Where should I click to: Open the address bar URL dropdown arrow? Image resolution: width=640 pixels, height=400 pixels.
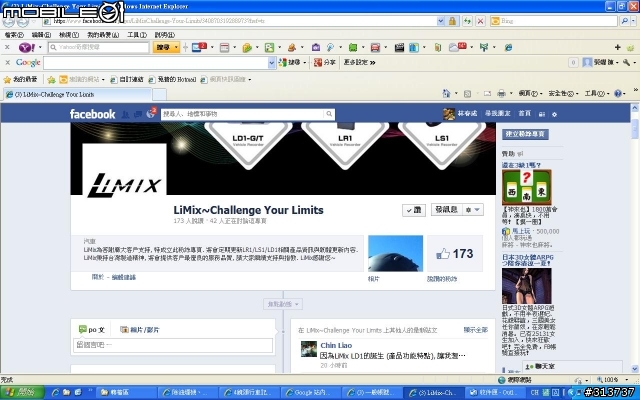coord(441,21)
